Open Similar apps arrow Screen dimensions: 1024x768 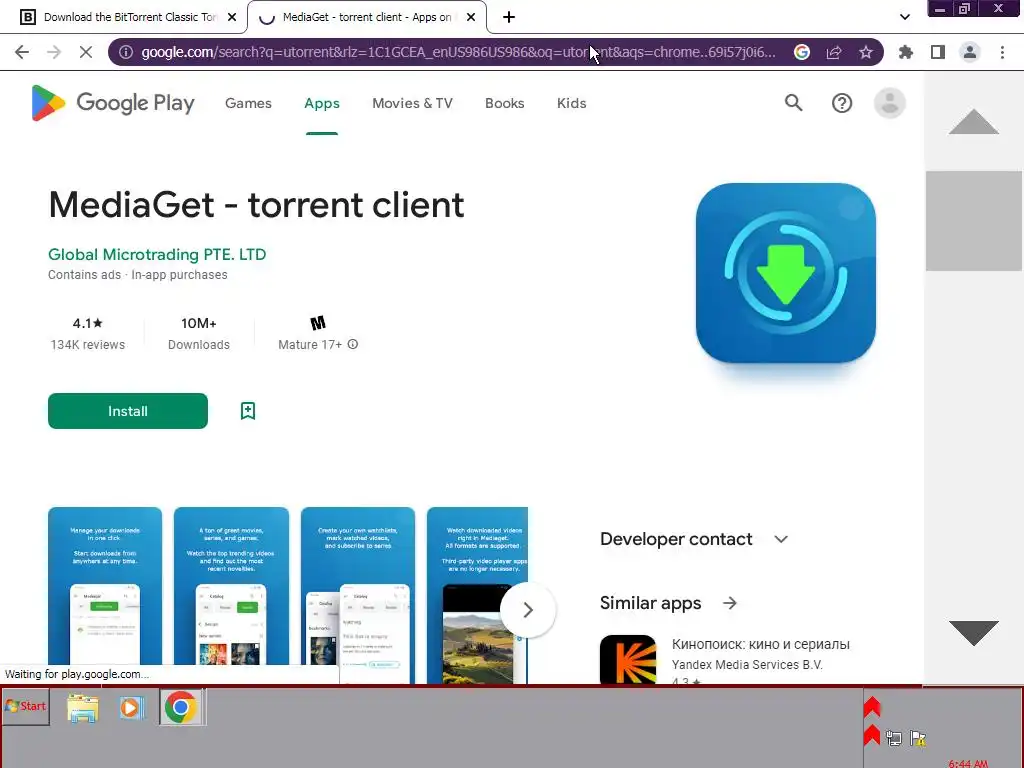point(729,603)
